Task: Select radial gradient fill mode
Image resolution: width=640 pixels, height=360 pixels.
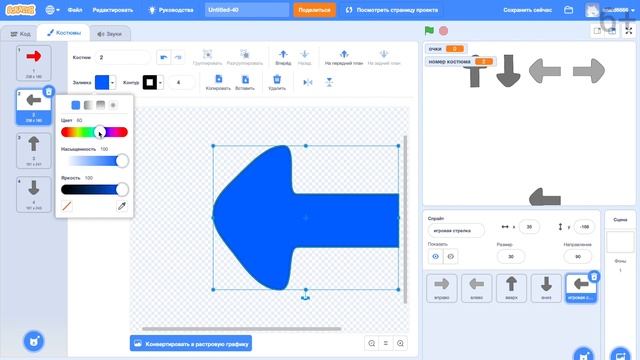Action: (x=113, y=105)
